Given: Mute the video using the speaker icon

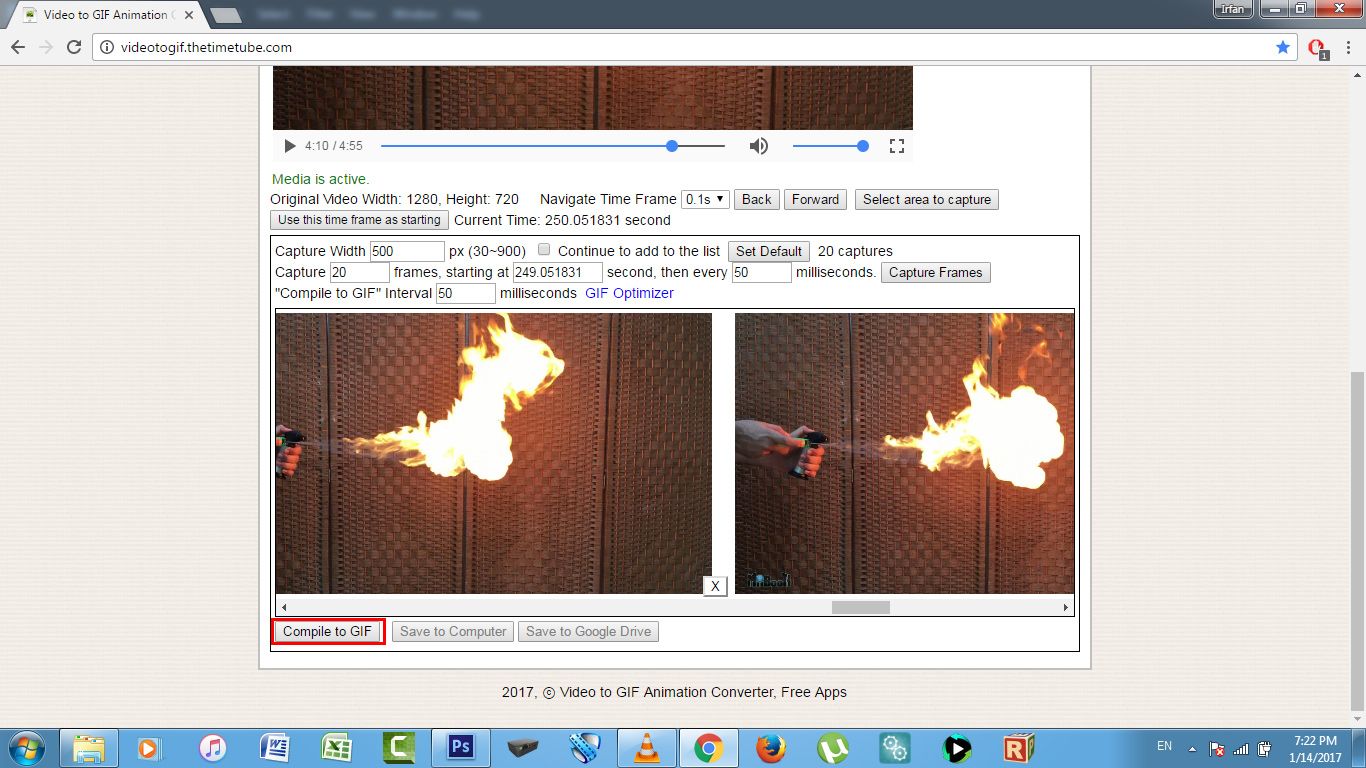Looking at the screenshot, I should click(759, 146).
